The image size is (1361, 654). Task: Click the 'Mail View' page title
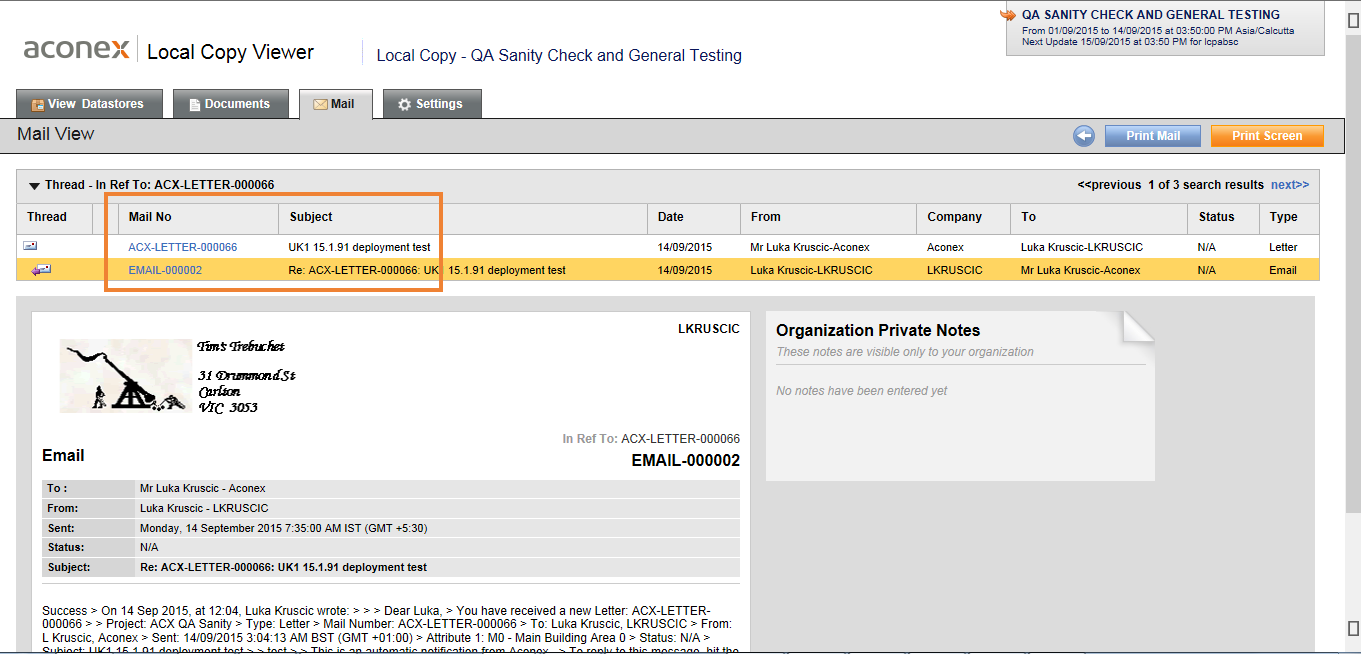[x=56, y=134]
